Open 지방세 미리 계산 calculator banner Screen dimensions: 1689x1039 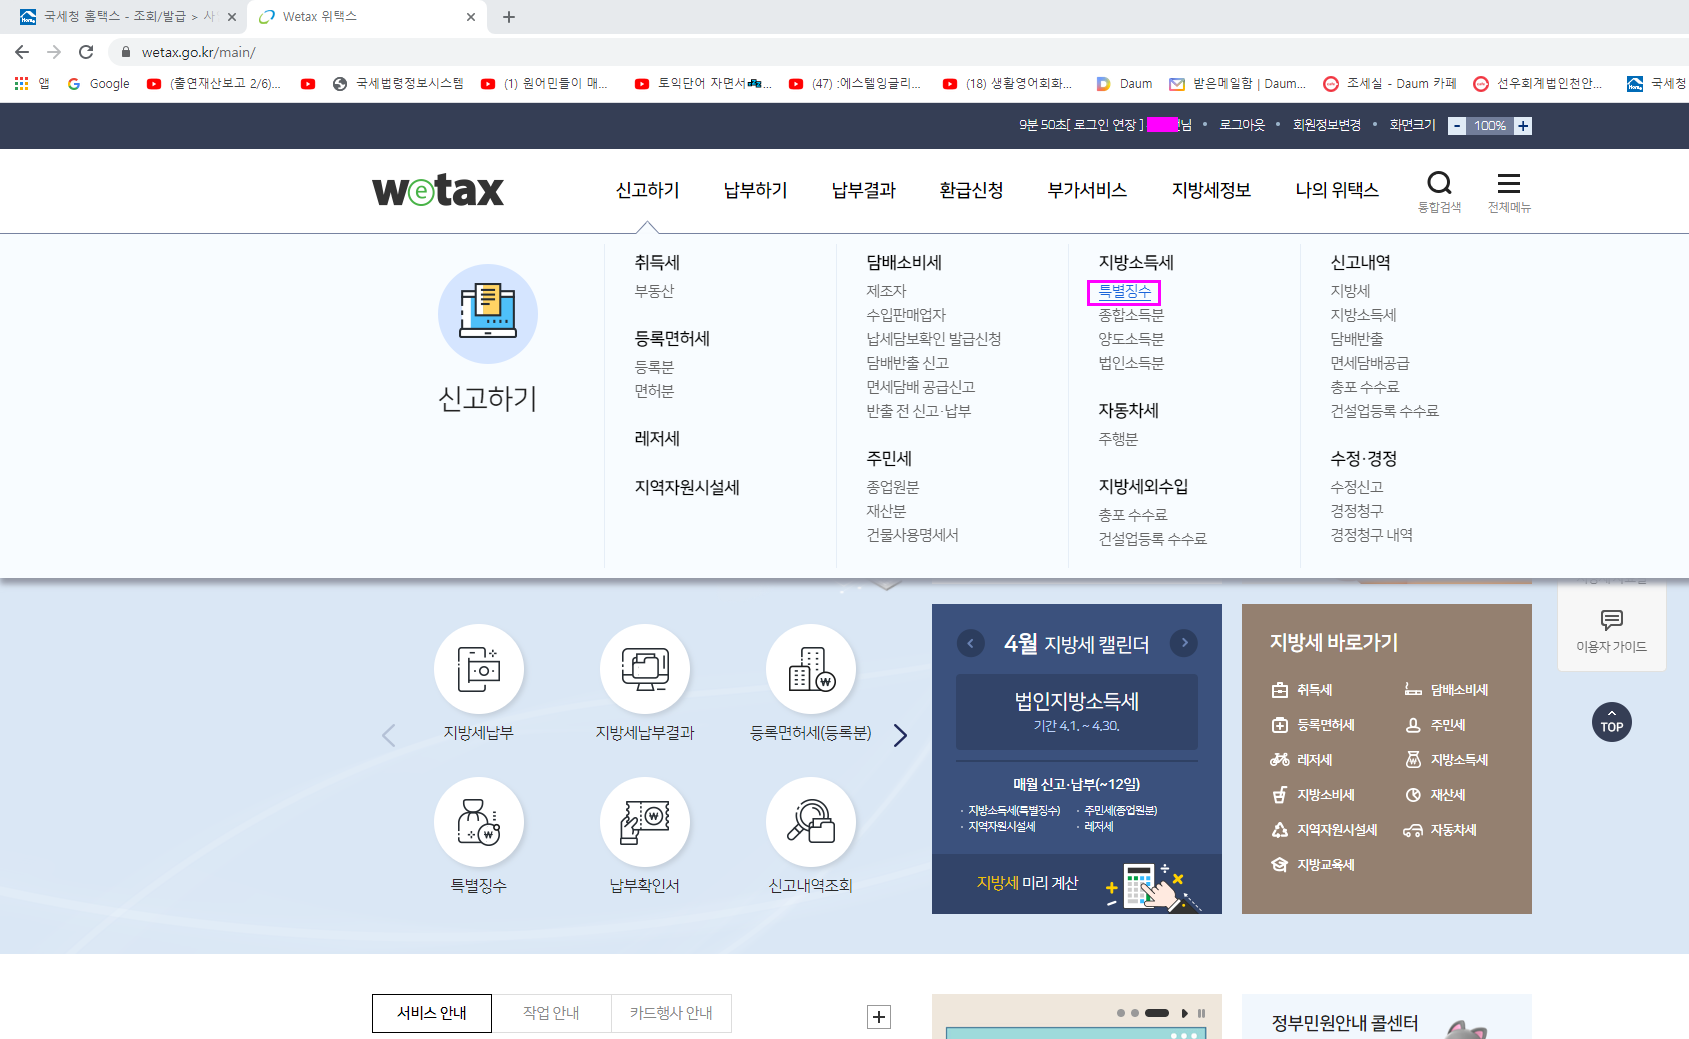(1077, 883)
